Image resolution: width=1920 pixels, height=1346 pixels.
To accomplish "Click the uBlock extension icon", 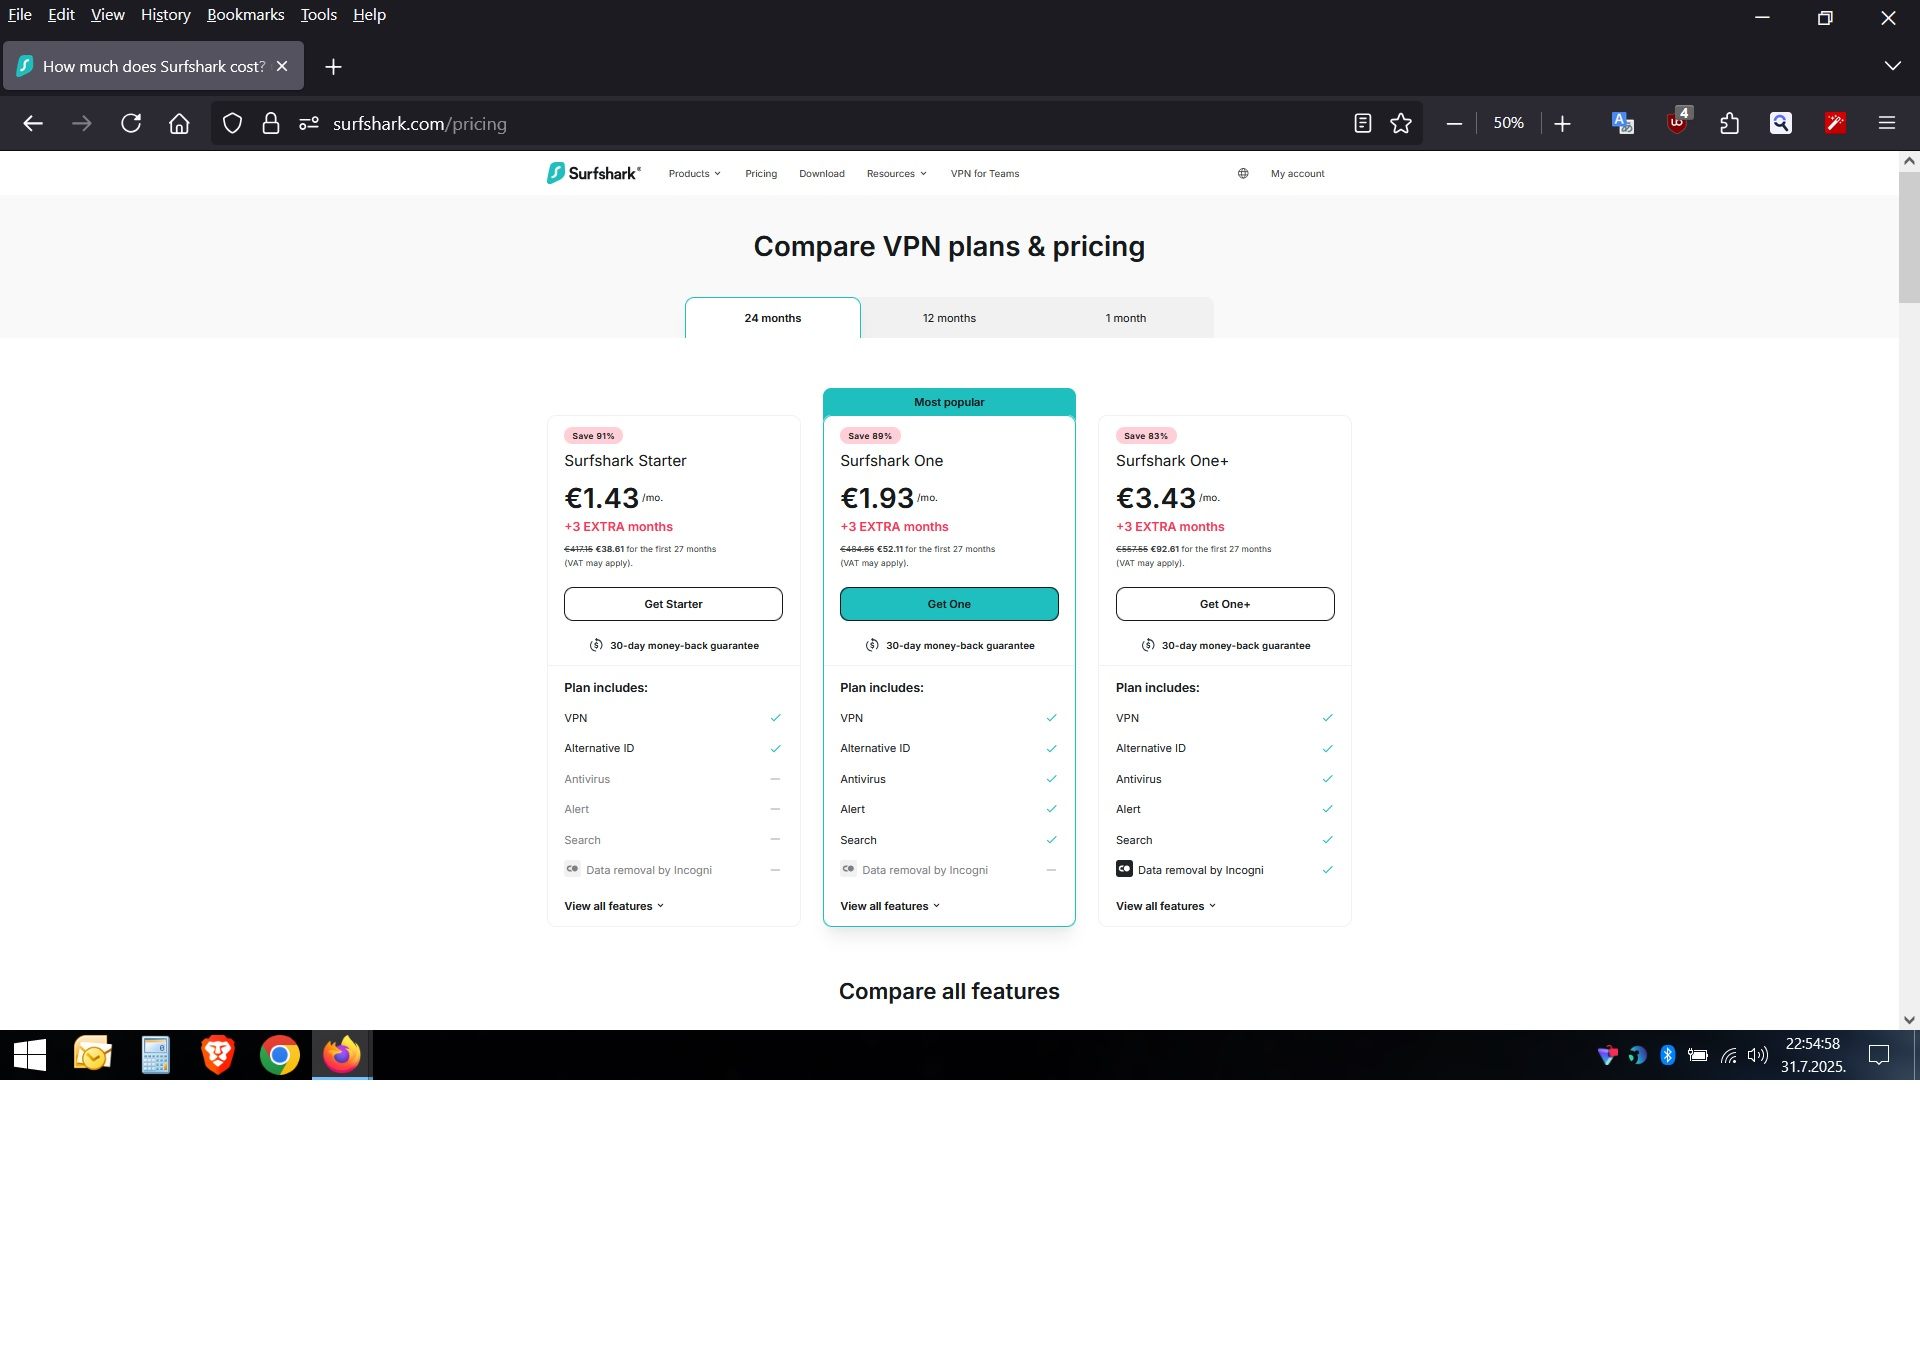I will (1677, 123).
